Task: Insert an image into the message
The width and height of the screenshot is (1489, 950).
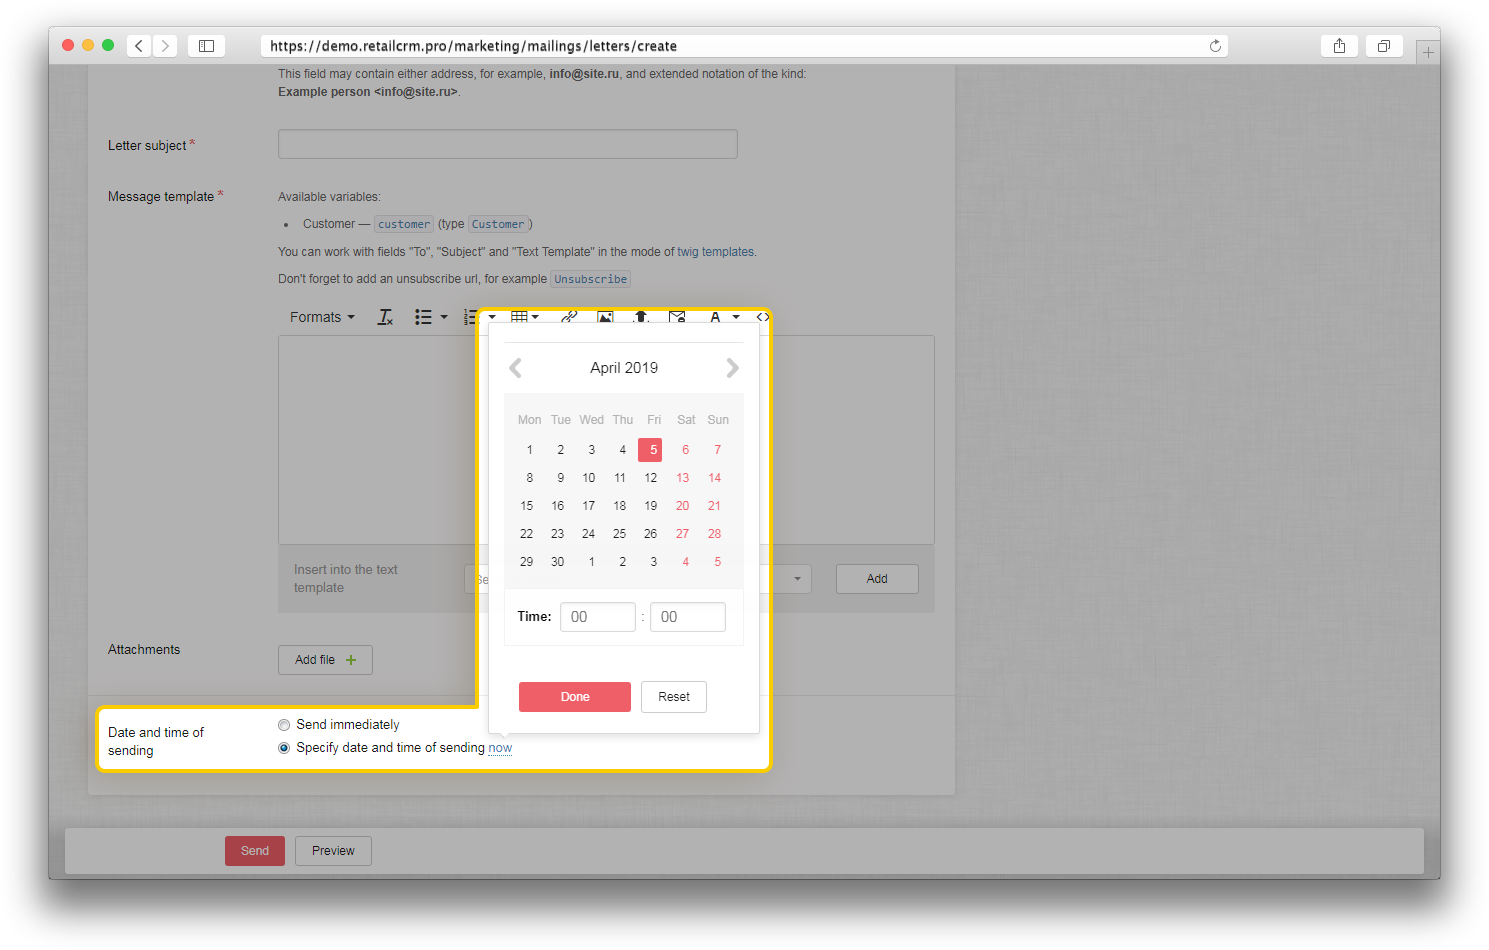Action: coord(605,316)
